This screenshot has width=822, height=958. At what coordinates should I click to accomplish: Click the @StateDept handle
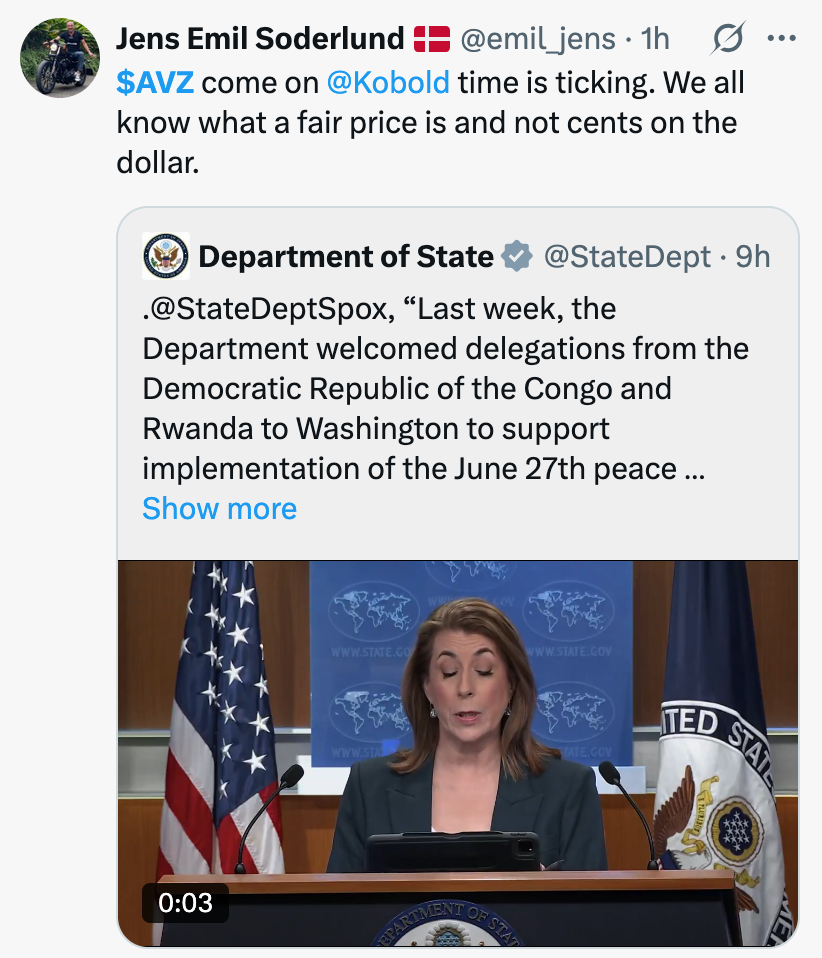(x=627, y=256)
